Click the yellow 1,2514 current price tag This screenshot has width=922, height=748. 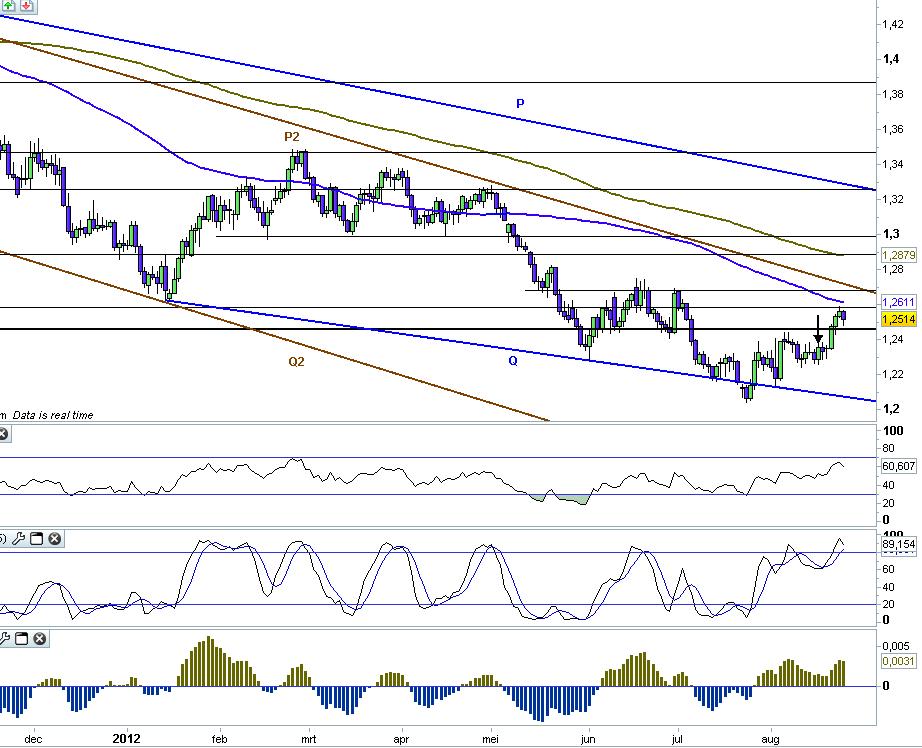point(898,319)
